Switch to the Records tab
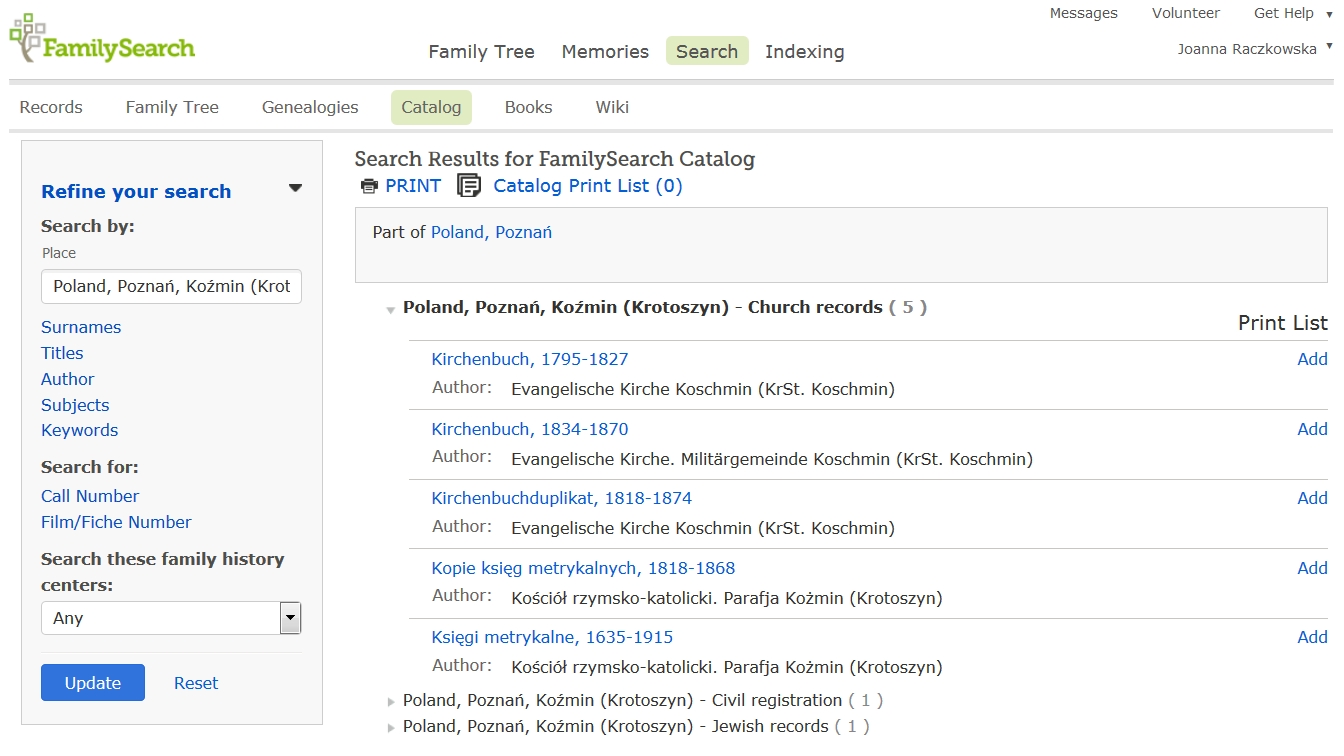Viewport: 1344px width, 756px height. pyautogui.click(x=51, y=107)
